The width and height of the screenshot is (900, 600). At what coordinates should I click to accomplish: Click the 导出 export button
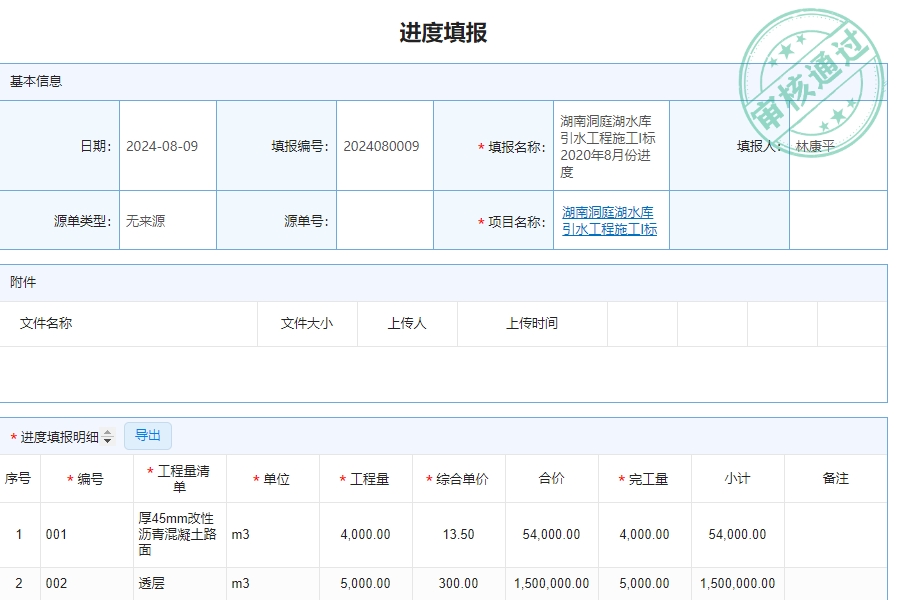click(148, 435)
